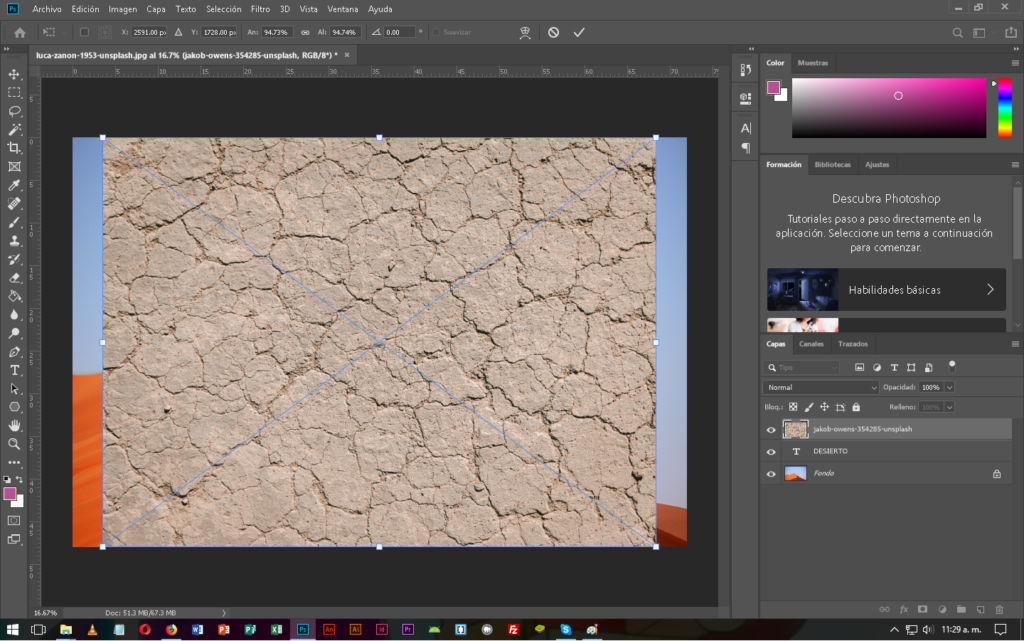
Task: Click the foreground color swatch in Color panel
Action: [773, 87]
